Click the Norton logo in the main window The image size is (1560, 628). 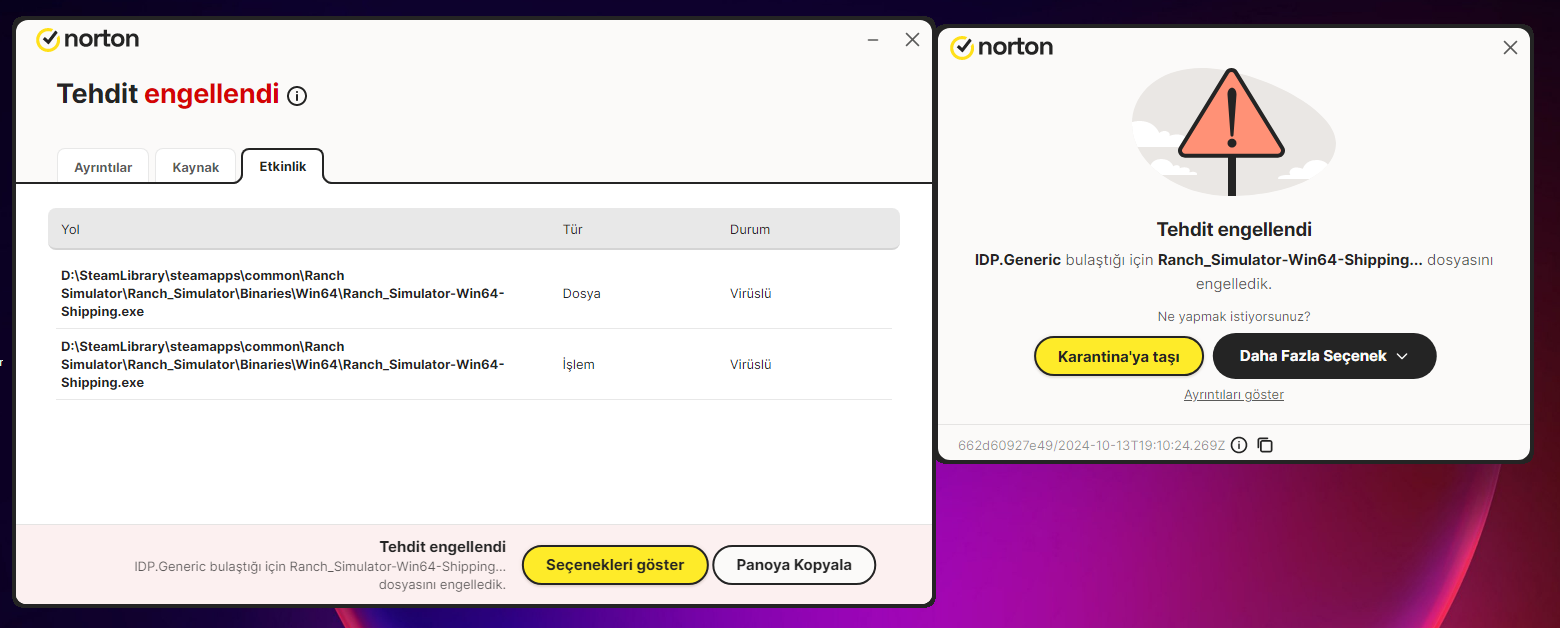88,39
